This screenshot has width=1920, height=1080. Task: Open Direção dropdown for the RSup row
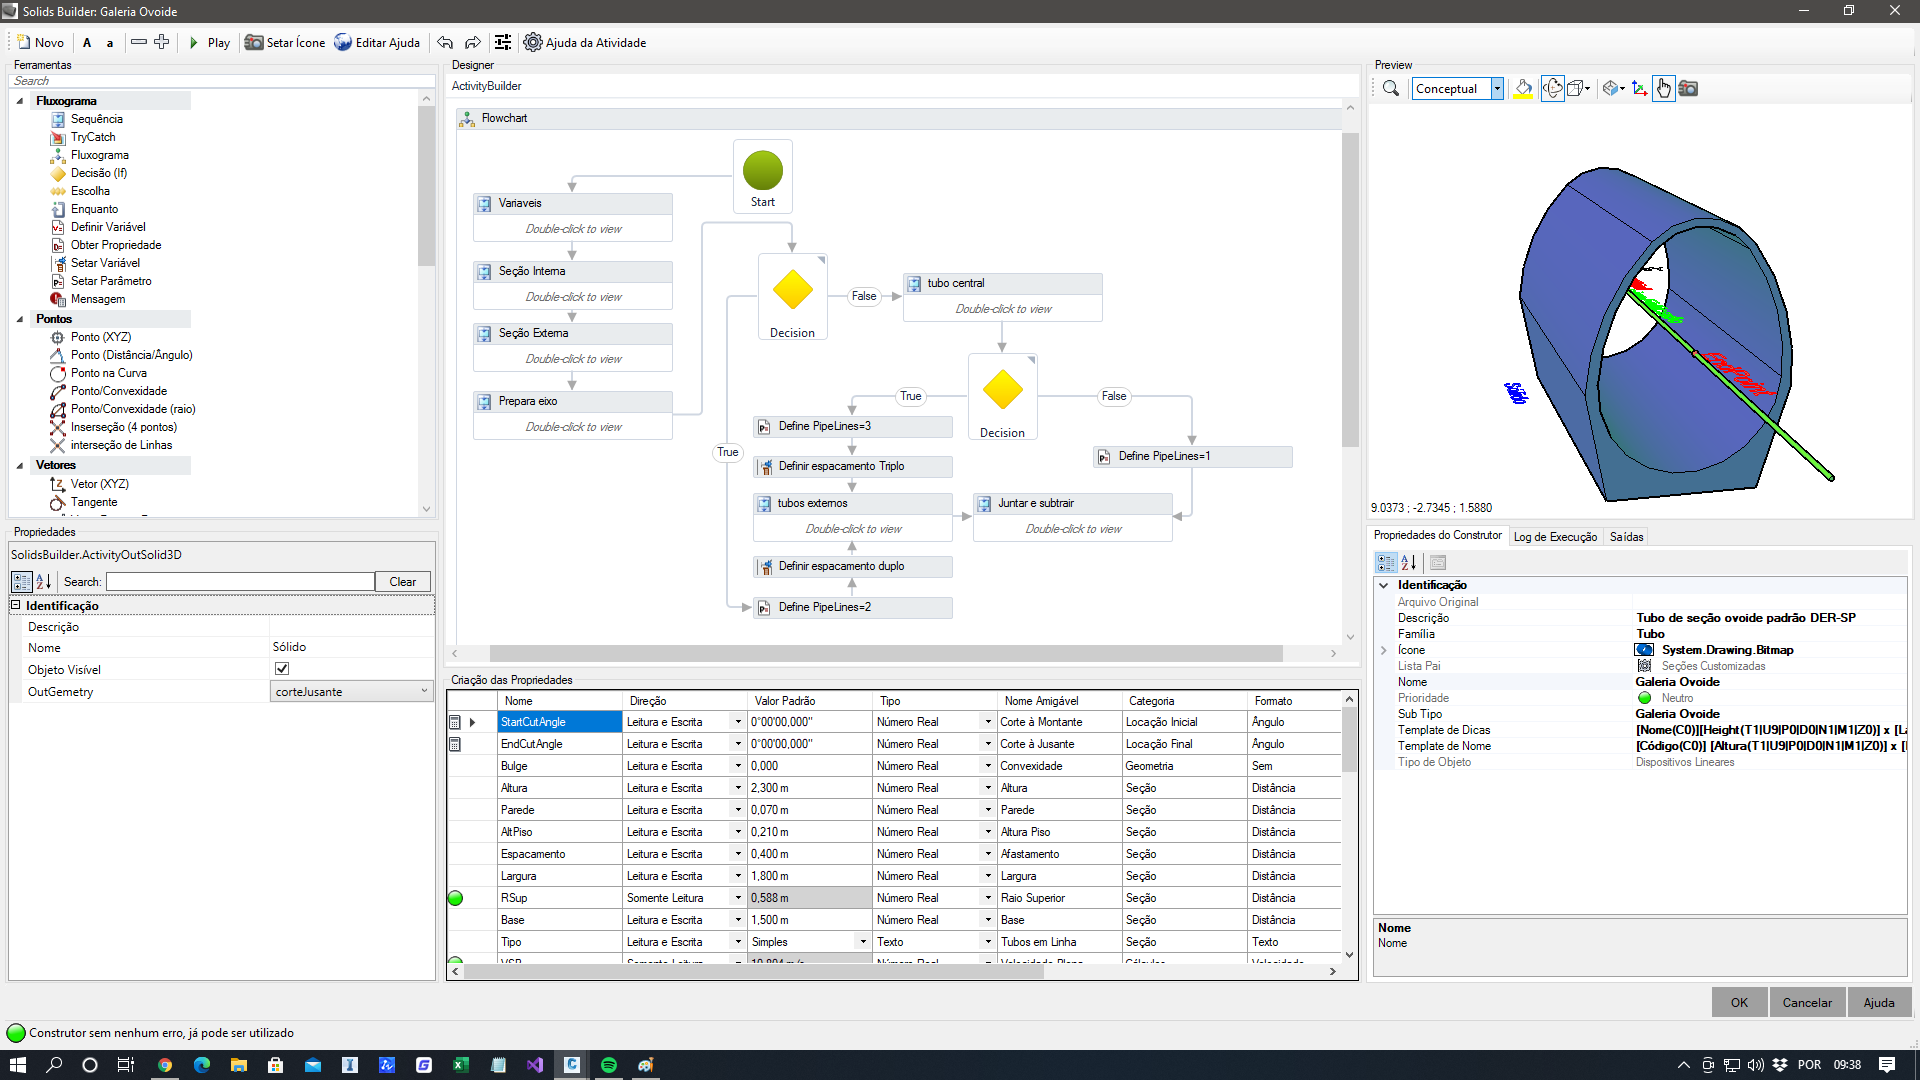[738, 898]
